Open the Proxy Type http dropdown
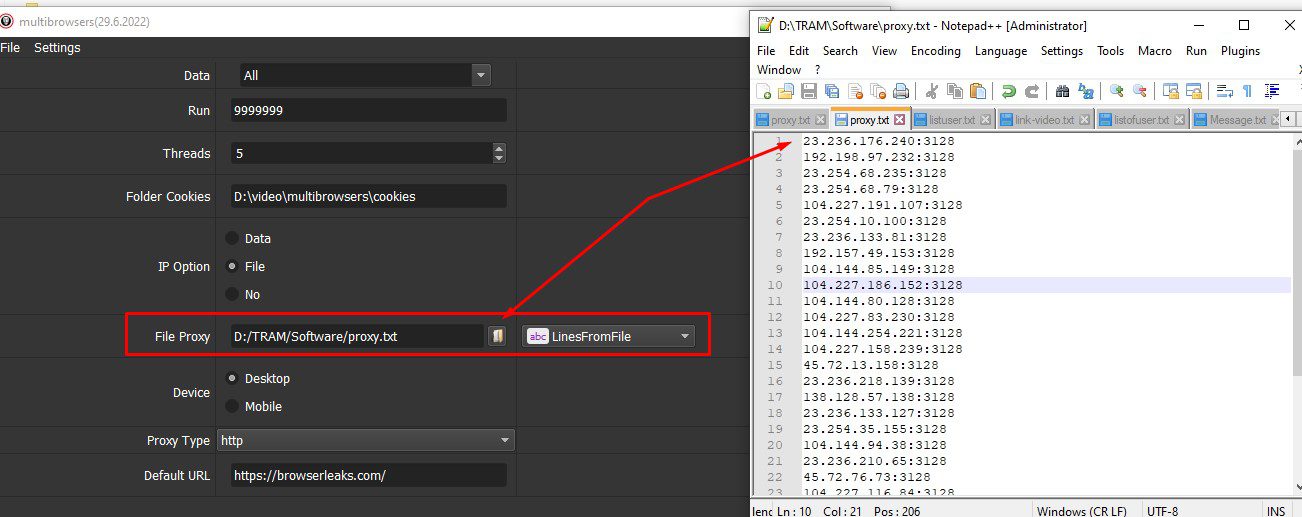This screenshot has width=1302, height=517. 366,440
